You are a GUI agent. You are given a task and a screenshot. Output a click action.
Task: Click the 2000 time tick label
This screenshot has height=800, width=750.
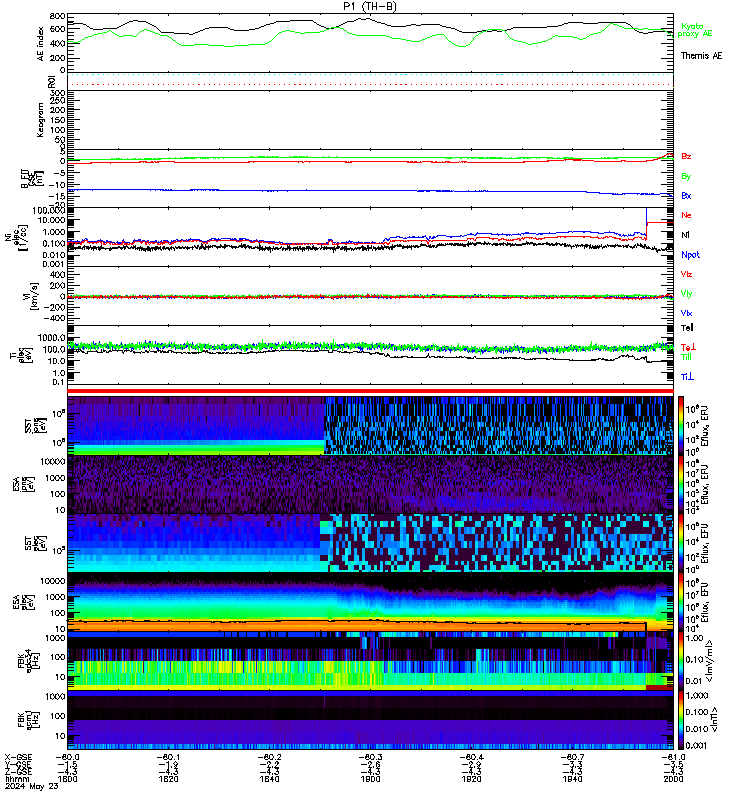coord(673,779)
